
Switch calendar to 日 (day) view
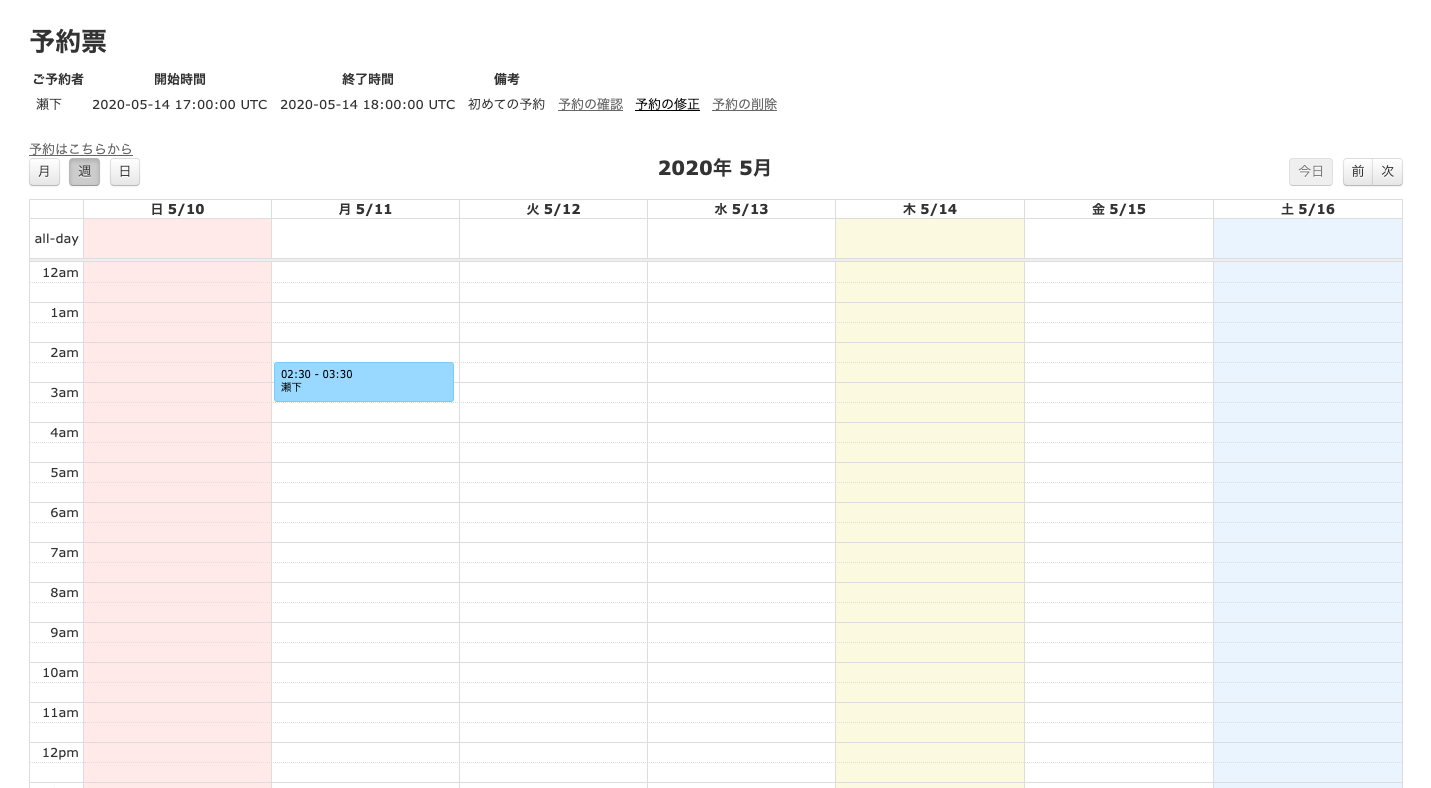pyautogui.click(x=124, y=171)
